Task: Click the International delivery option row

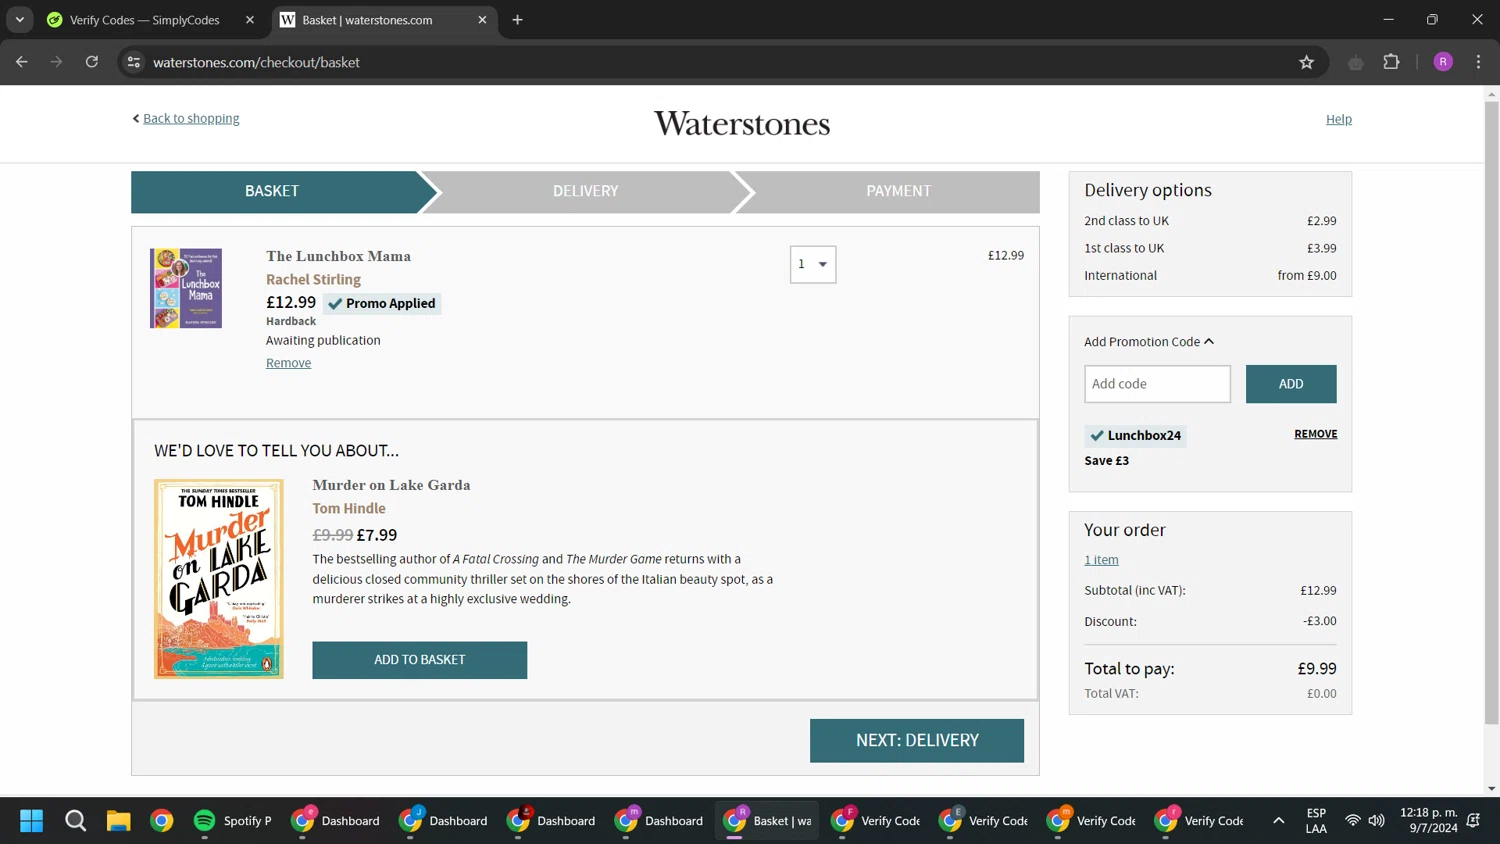Action: point(1210,275)
